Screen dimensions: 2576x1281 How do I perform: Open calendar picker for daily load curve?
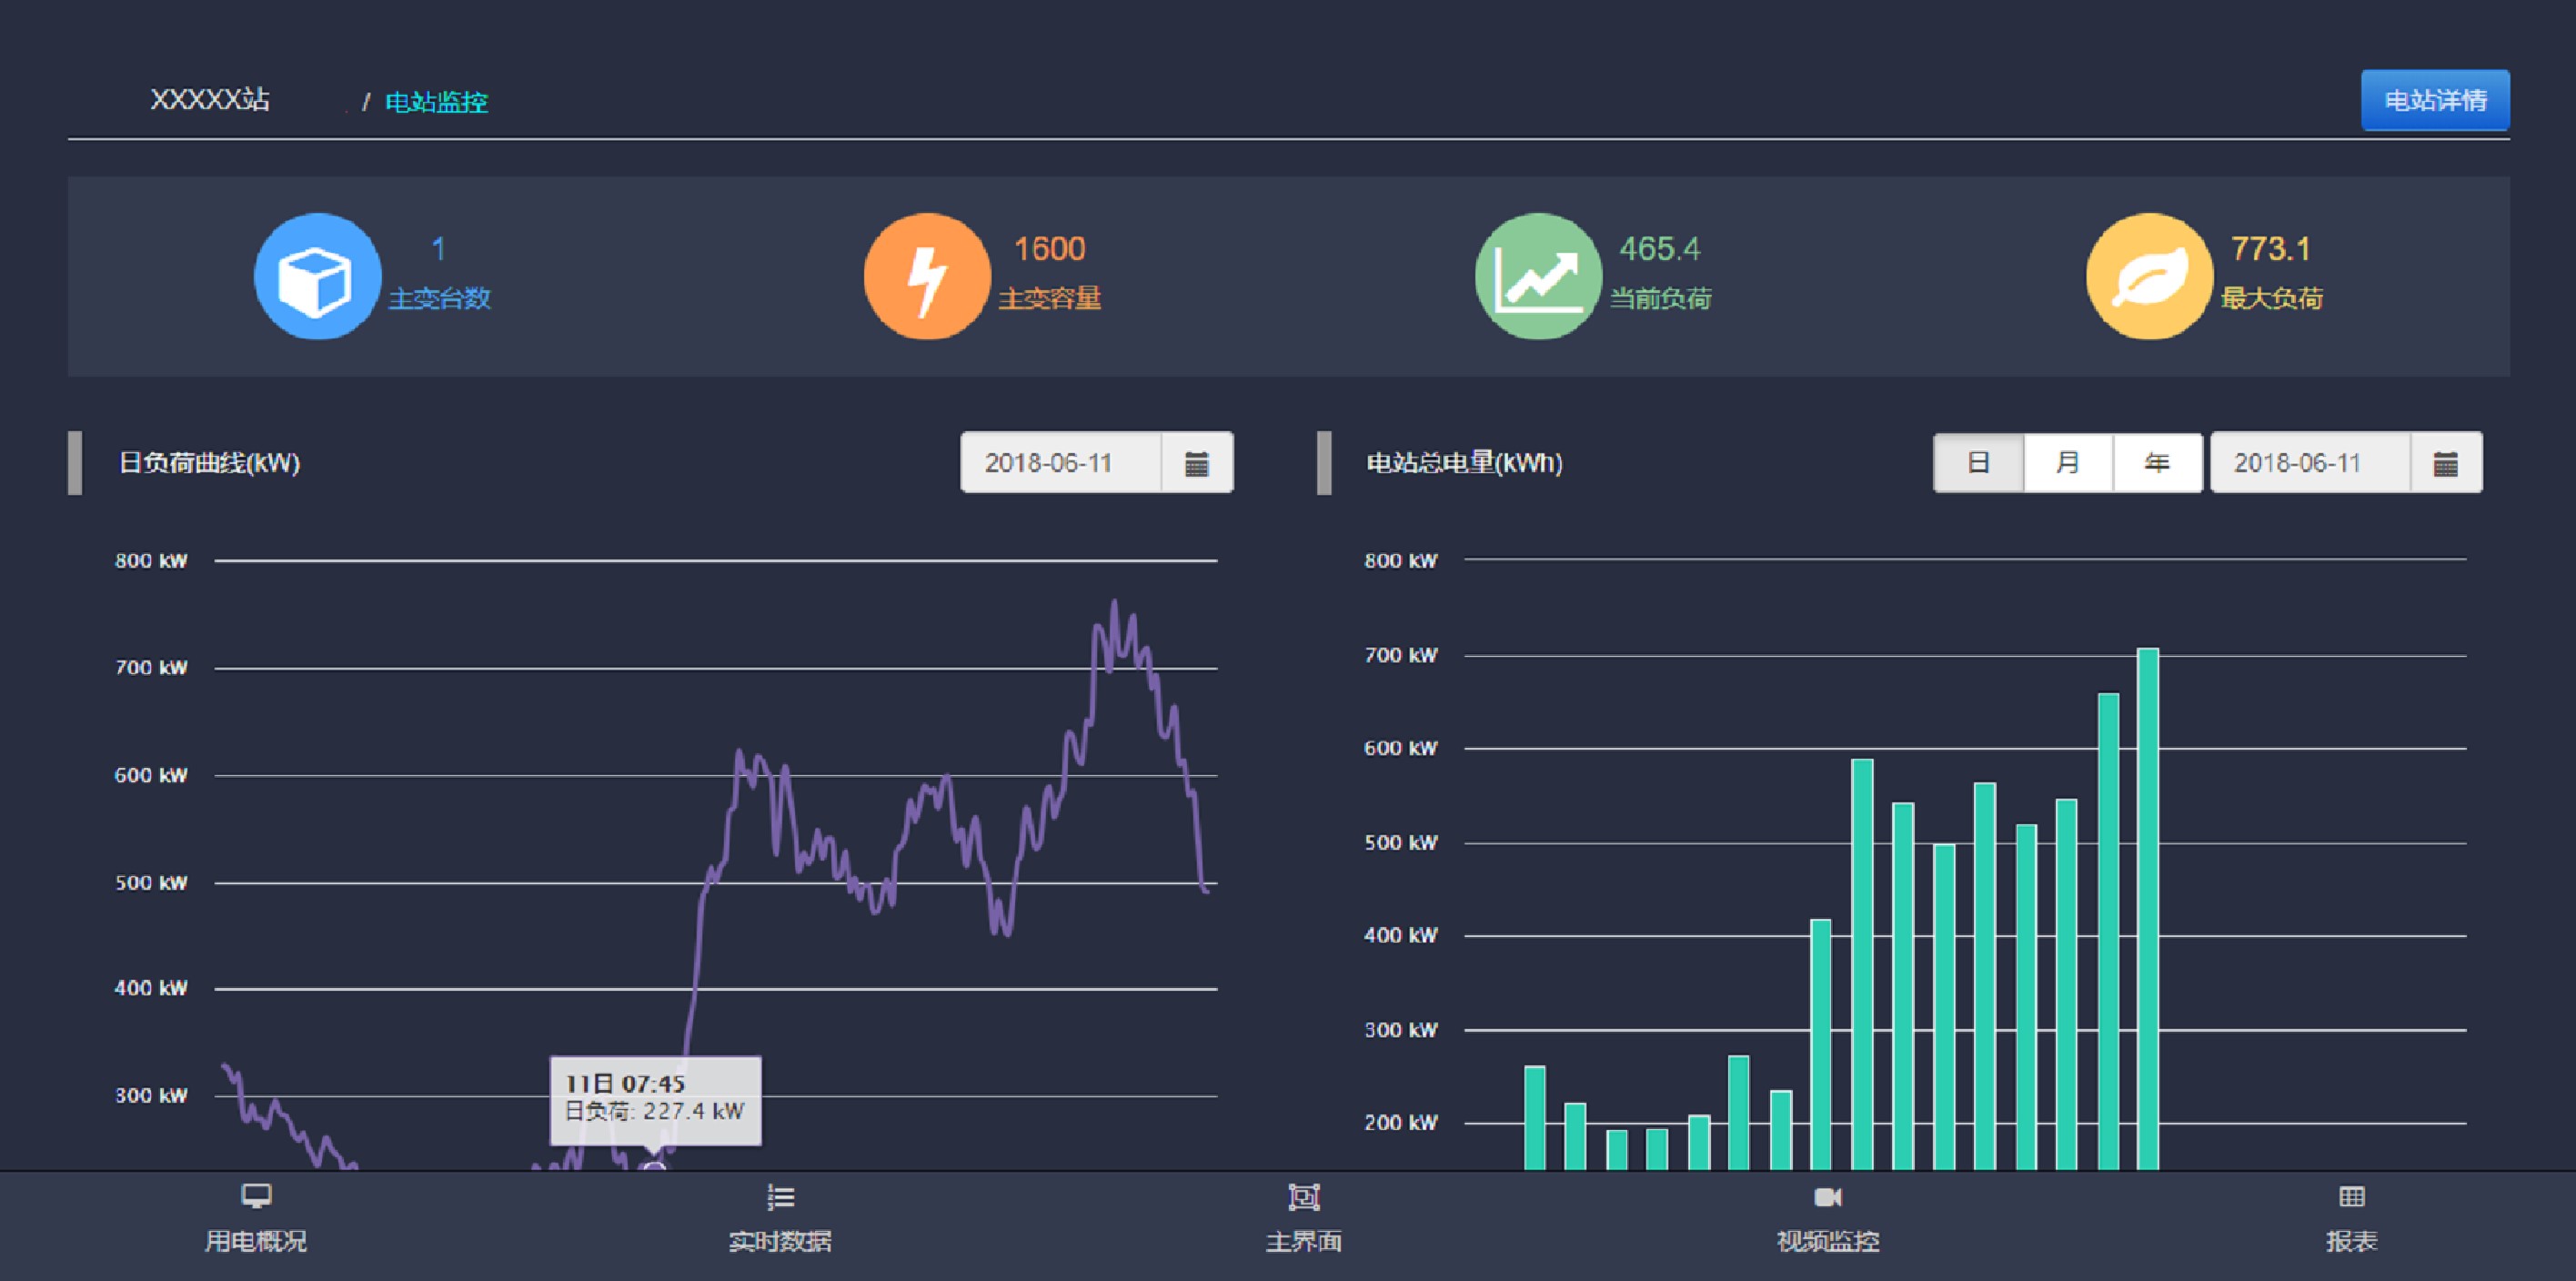(1196, 463)
